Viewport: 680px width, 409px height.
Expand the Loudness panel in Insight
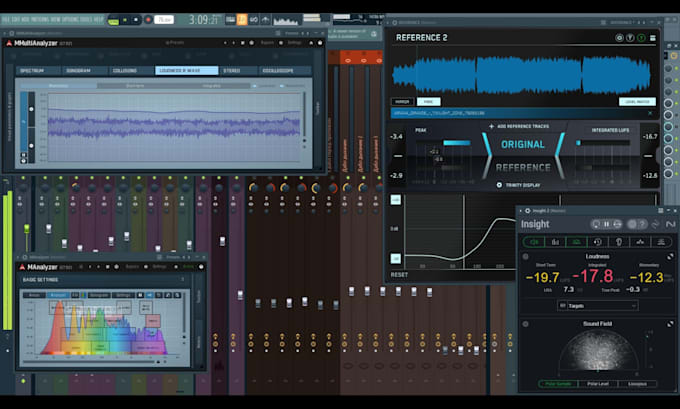670,256
